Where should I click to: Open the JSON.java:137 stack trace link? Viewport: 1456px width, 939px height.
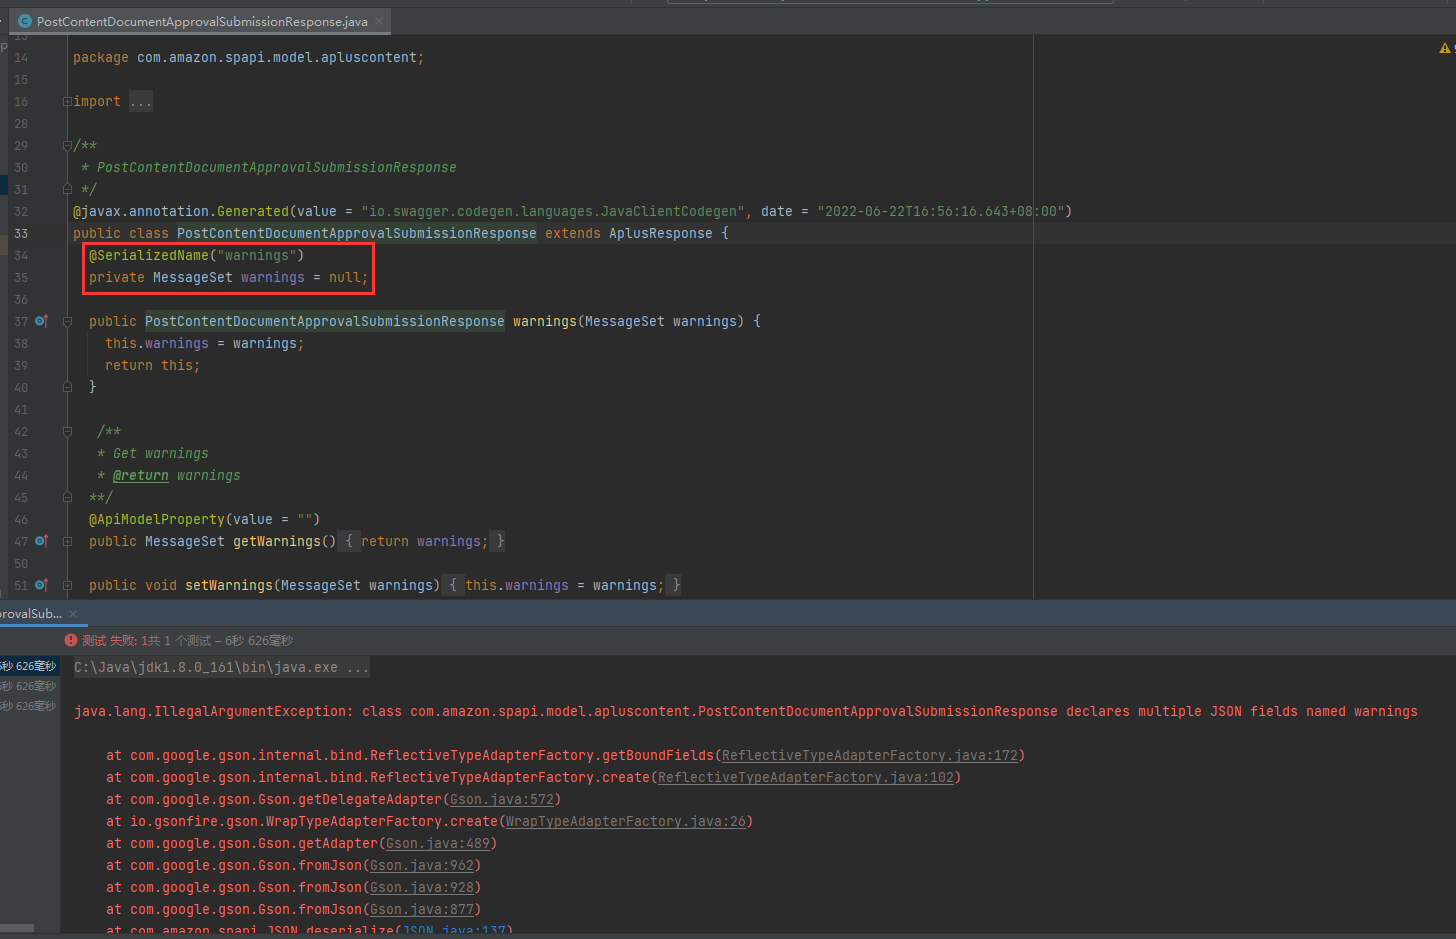[x=459, y=930]
